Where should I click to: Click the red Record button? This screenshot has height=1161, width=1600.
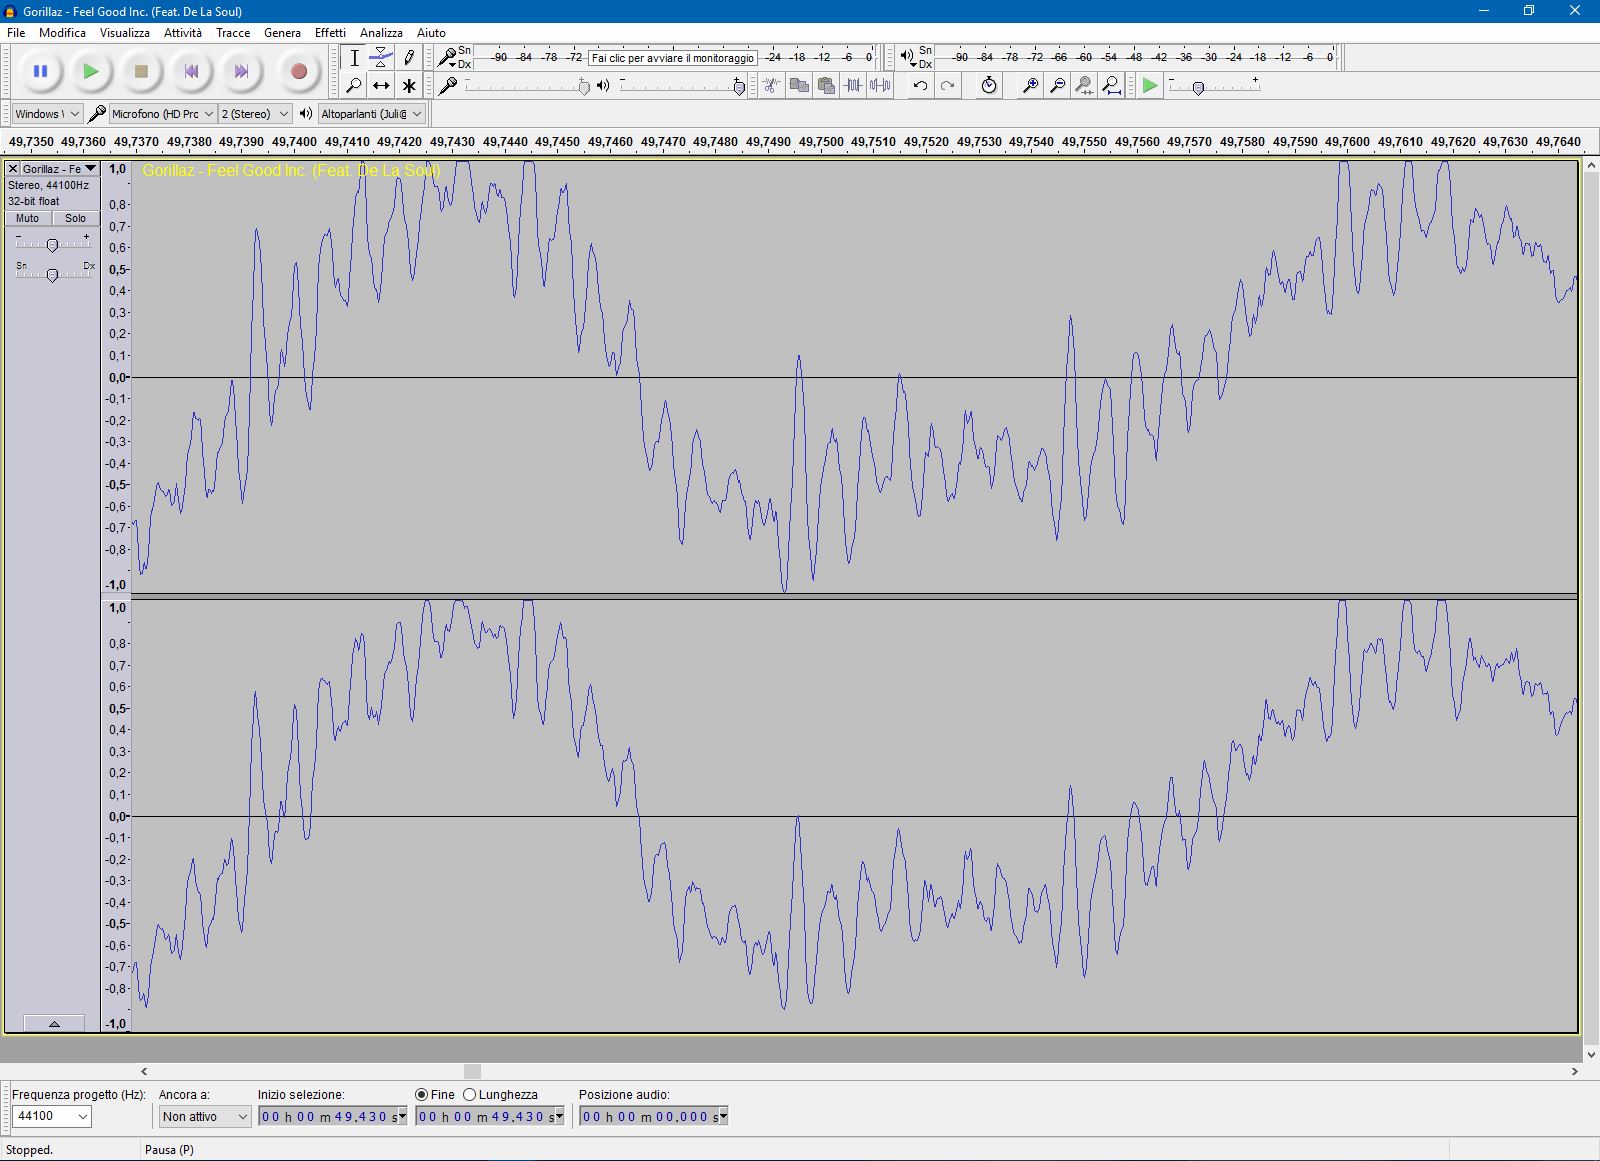[x=298, y=71]
